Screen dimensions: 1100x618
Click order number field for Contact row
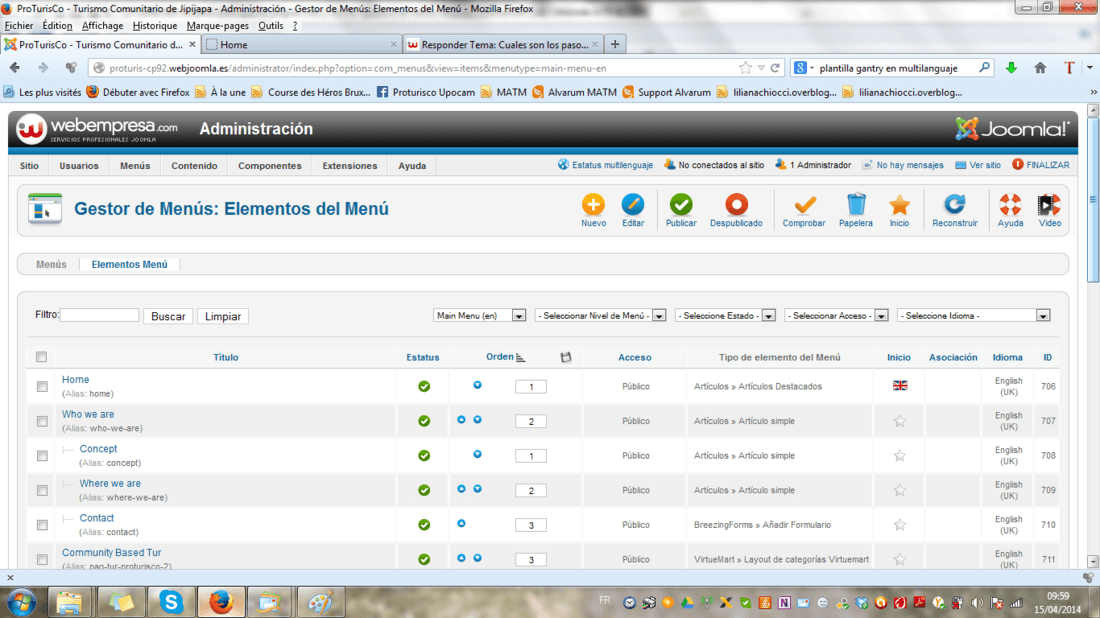click(530, 525)
